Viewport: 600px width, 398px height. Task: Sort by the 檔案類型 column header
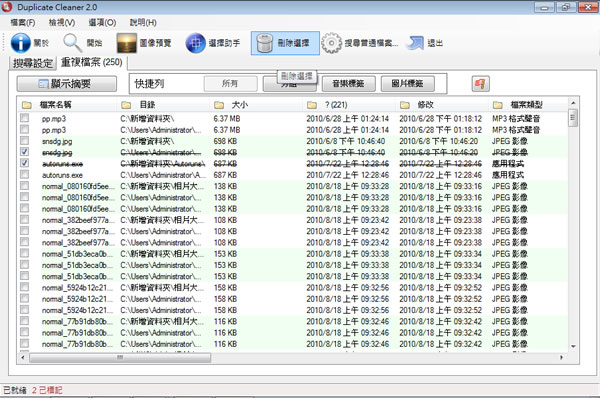(x=526, y=105)
